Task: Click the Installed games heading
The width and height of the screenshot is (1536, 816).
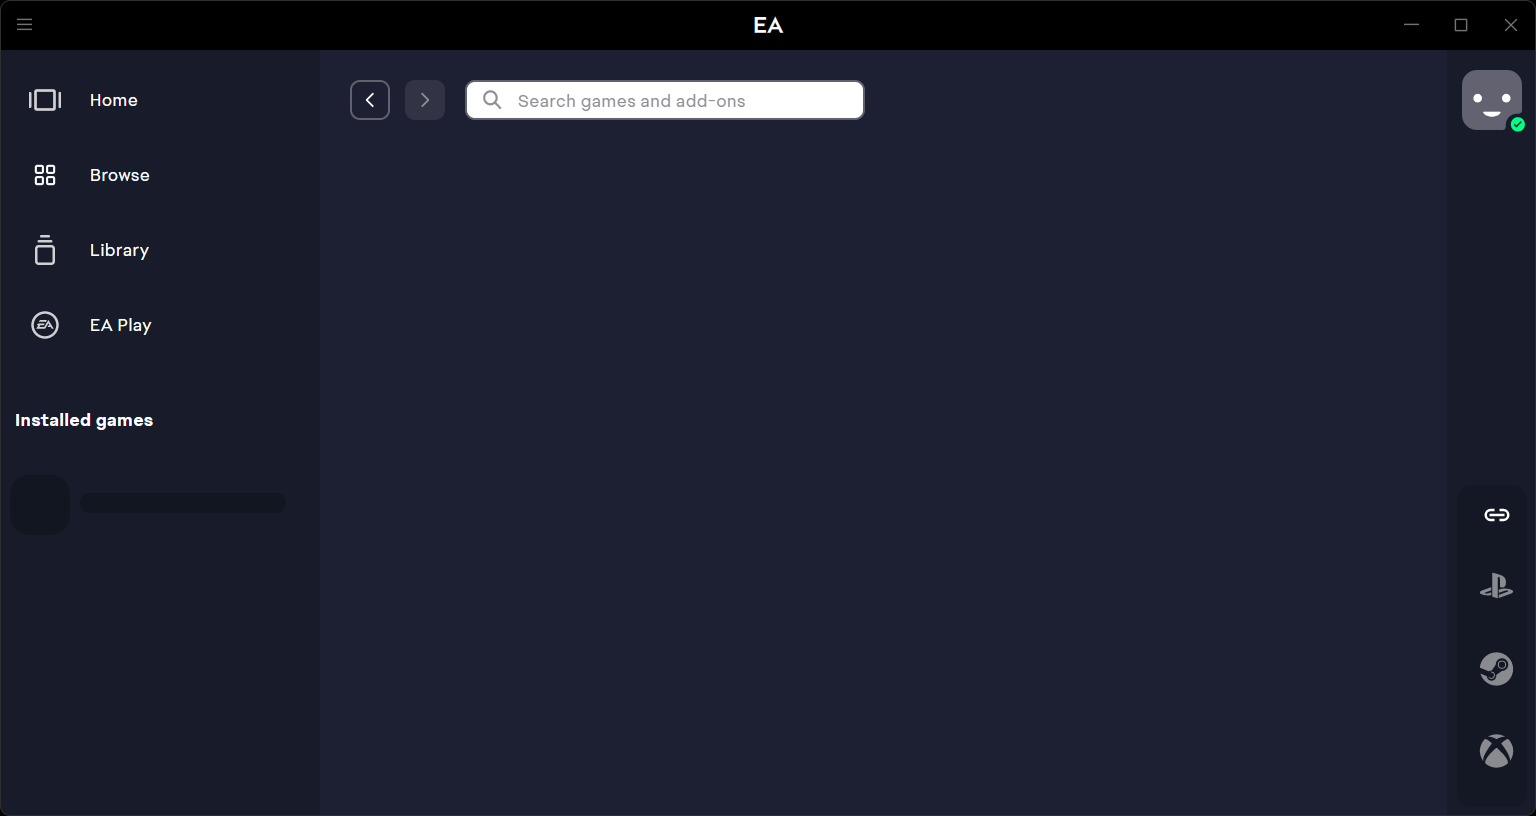Action: click(x=83, y=420)
